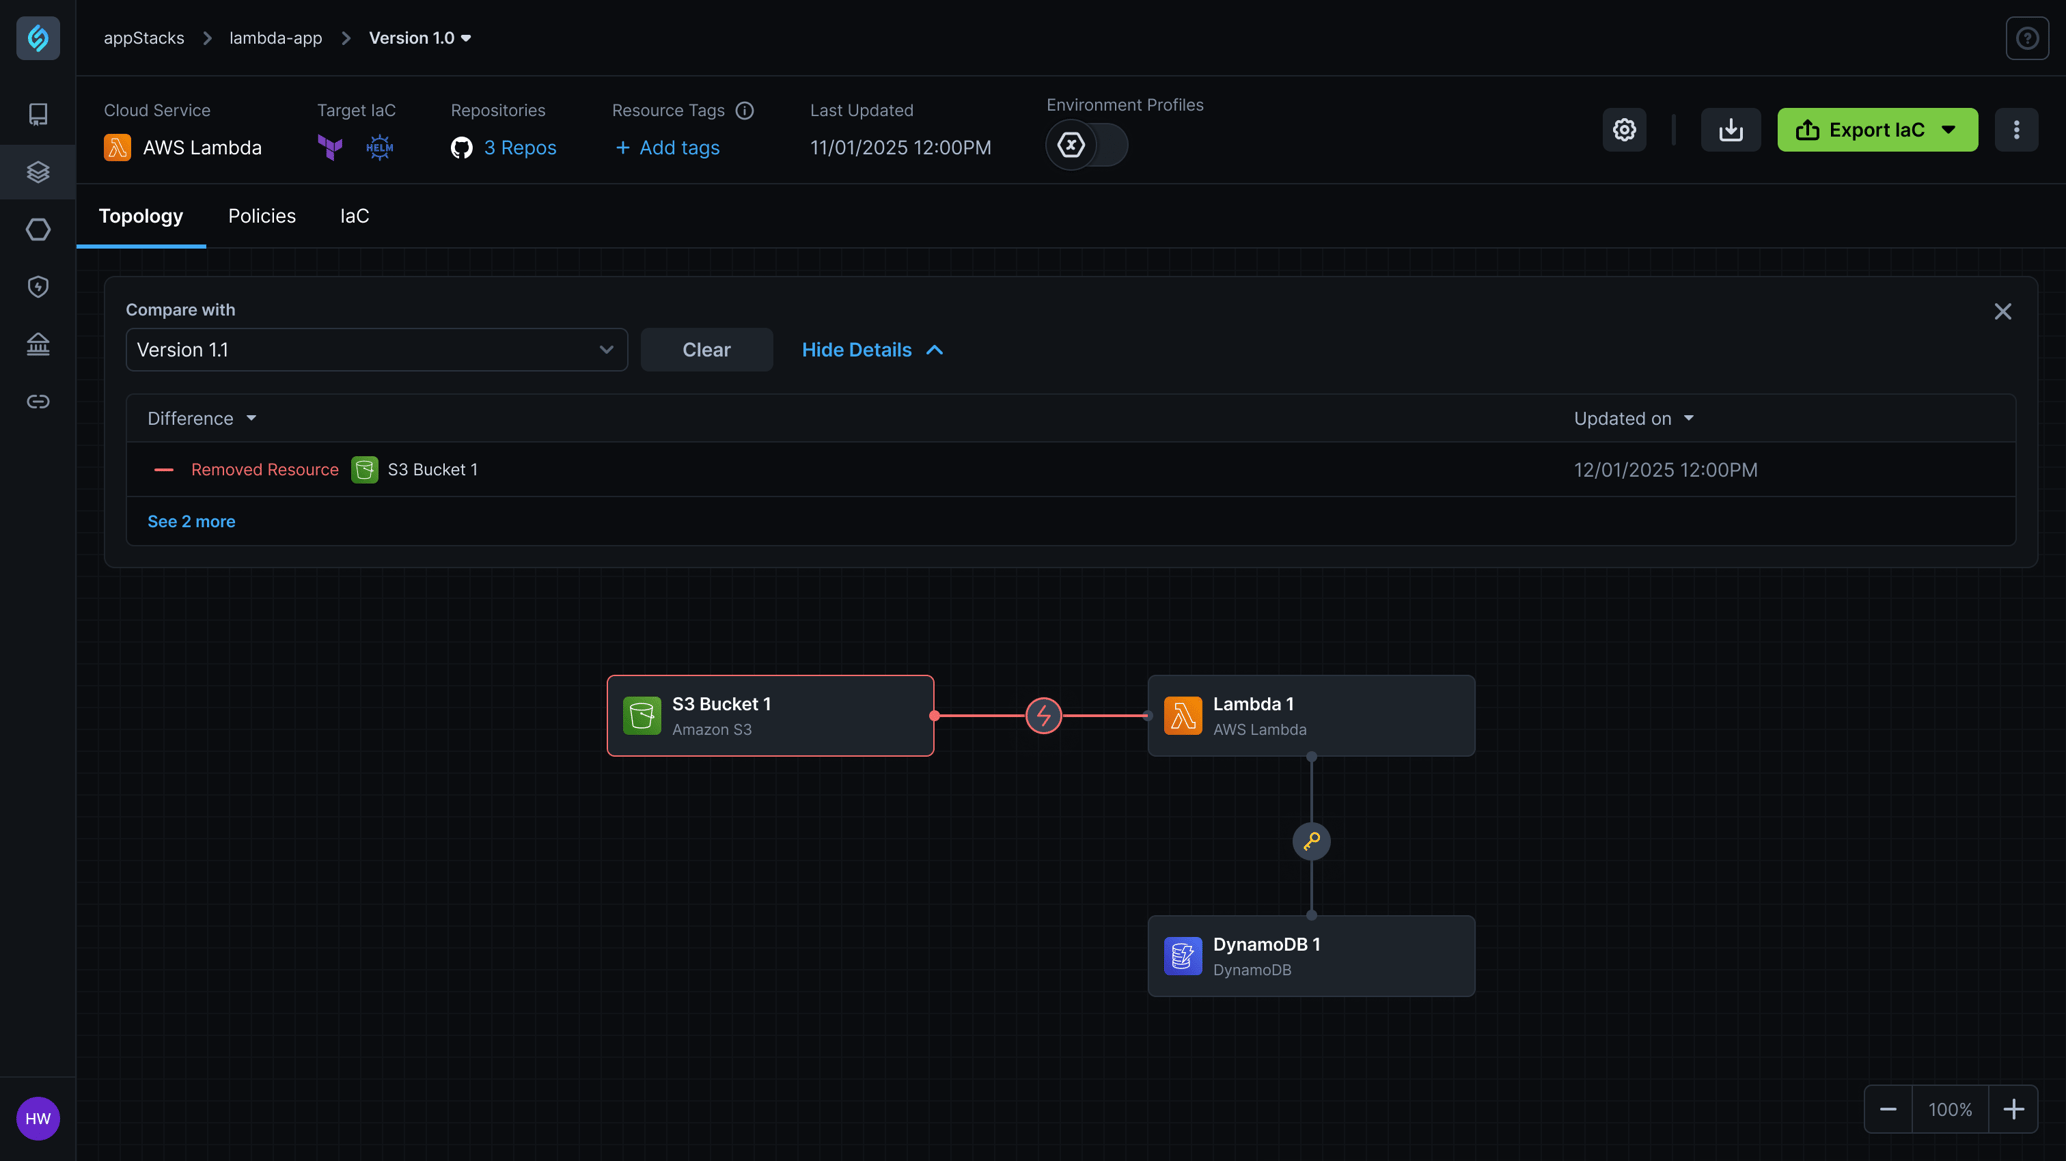Click the S3 Bucket 1 node icon
This screenshot has width=2066, height=1161.
point(641,714)
